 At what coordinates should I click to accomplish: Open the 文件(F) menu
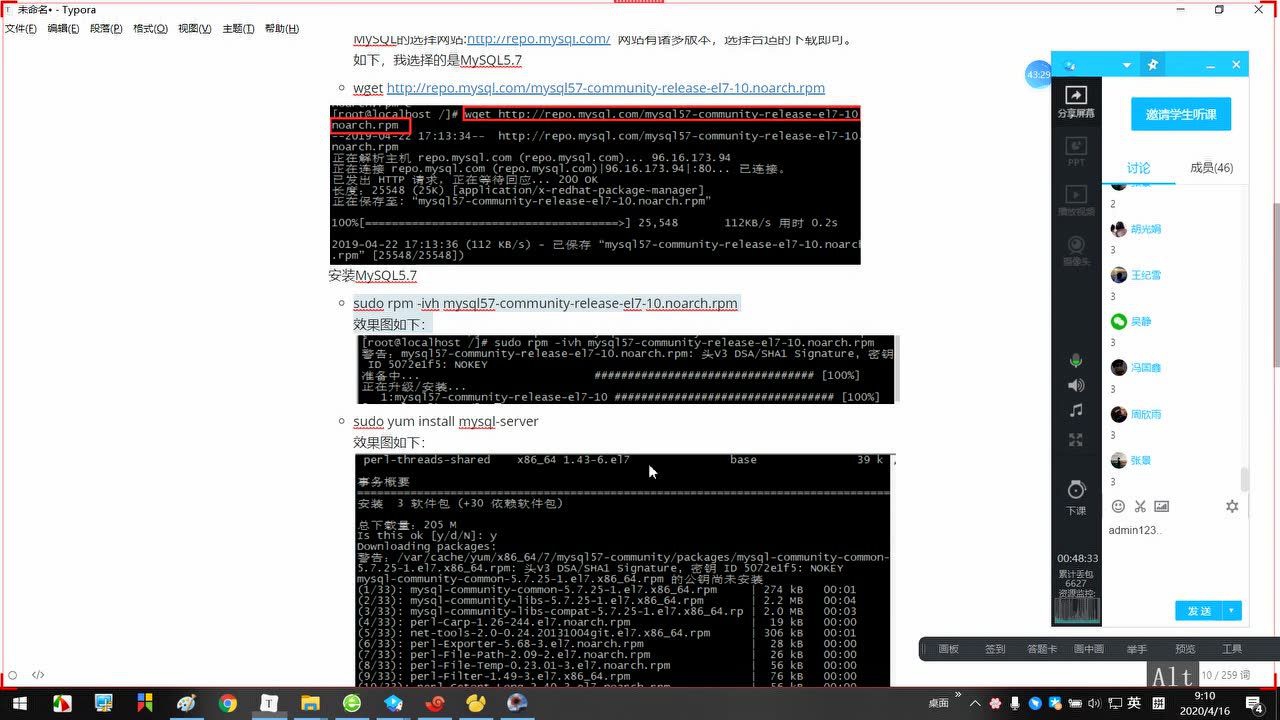pyautogui.click(x=21, y=29)
